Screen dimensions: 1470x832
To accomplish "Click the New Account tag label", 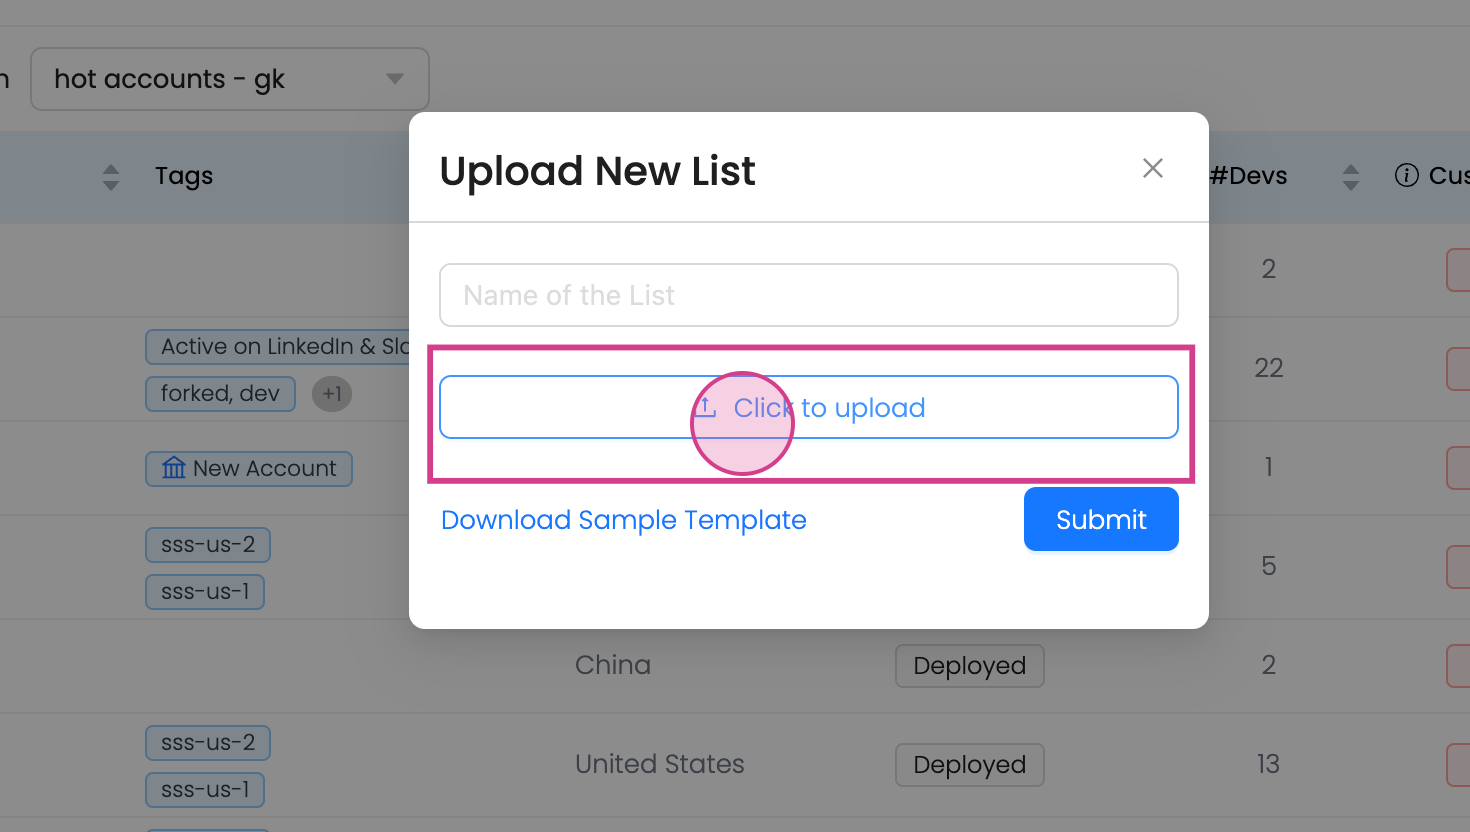I will point(264,468).
